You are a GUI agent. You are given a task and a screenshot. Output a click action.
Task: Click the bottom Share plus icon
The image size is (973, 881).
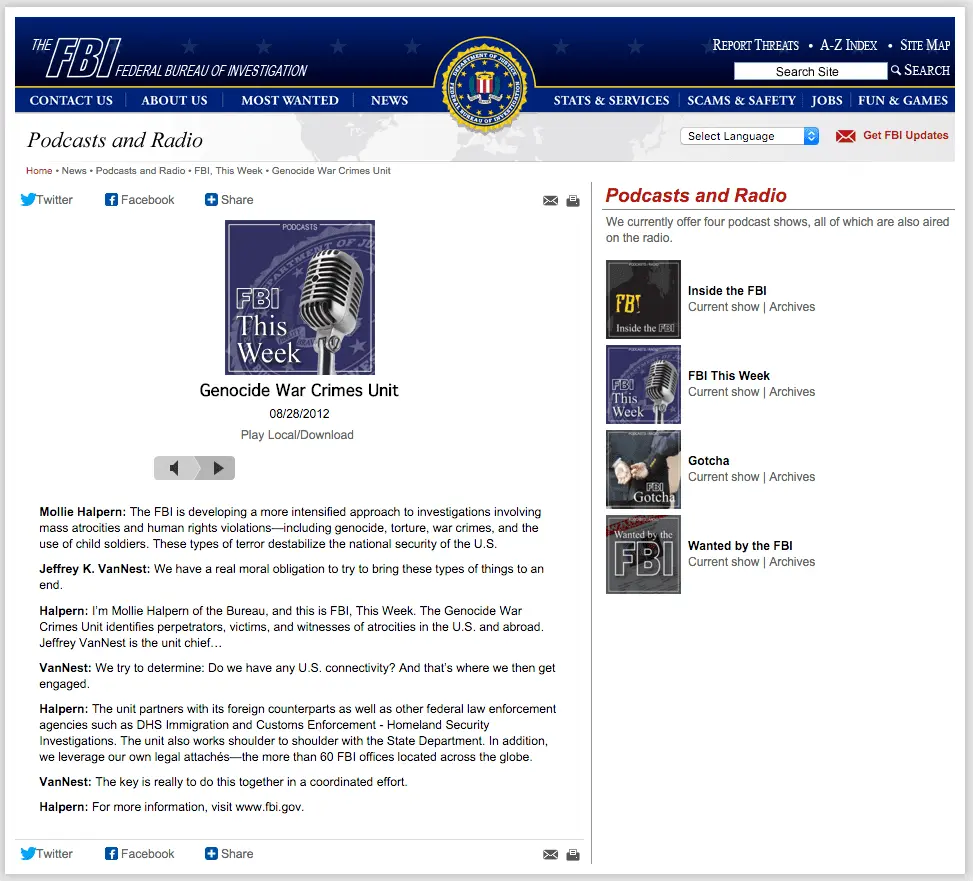[x=211, y=854]
